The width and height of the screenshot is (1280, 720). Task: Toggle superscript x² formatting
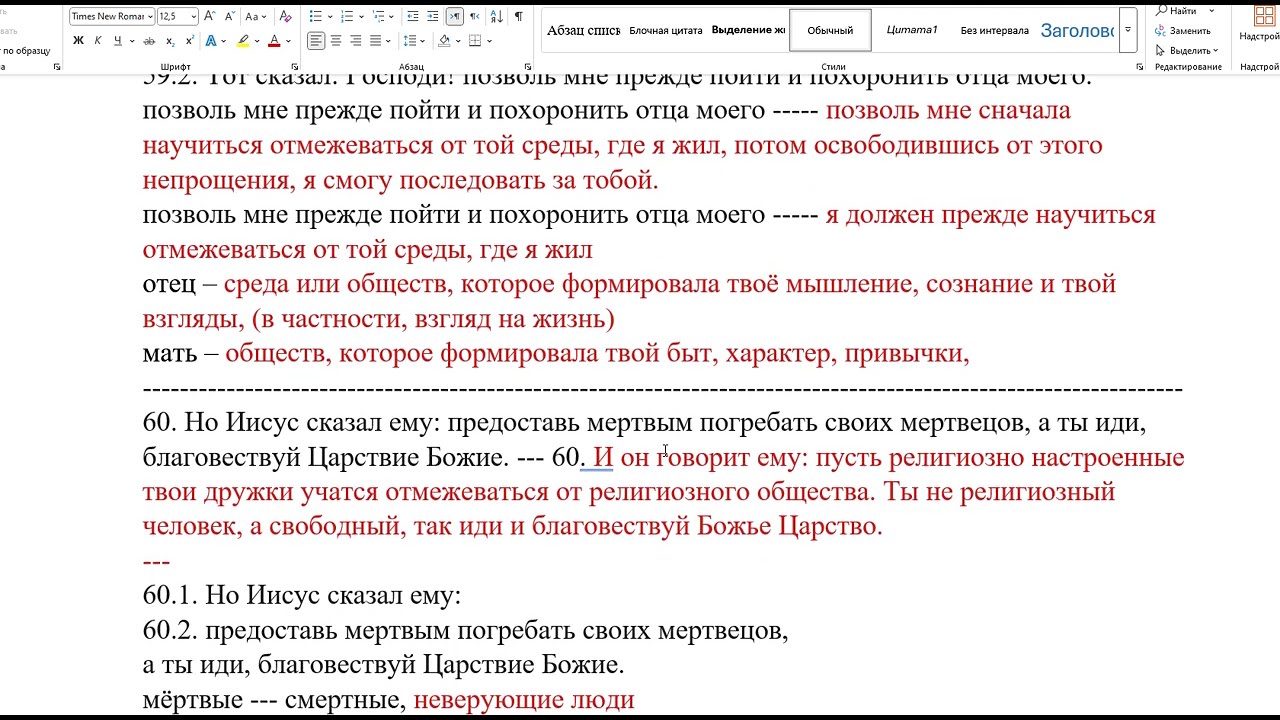pos(189,41)
